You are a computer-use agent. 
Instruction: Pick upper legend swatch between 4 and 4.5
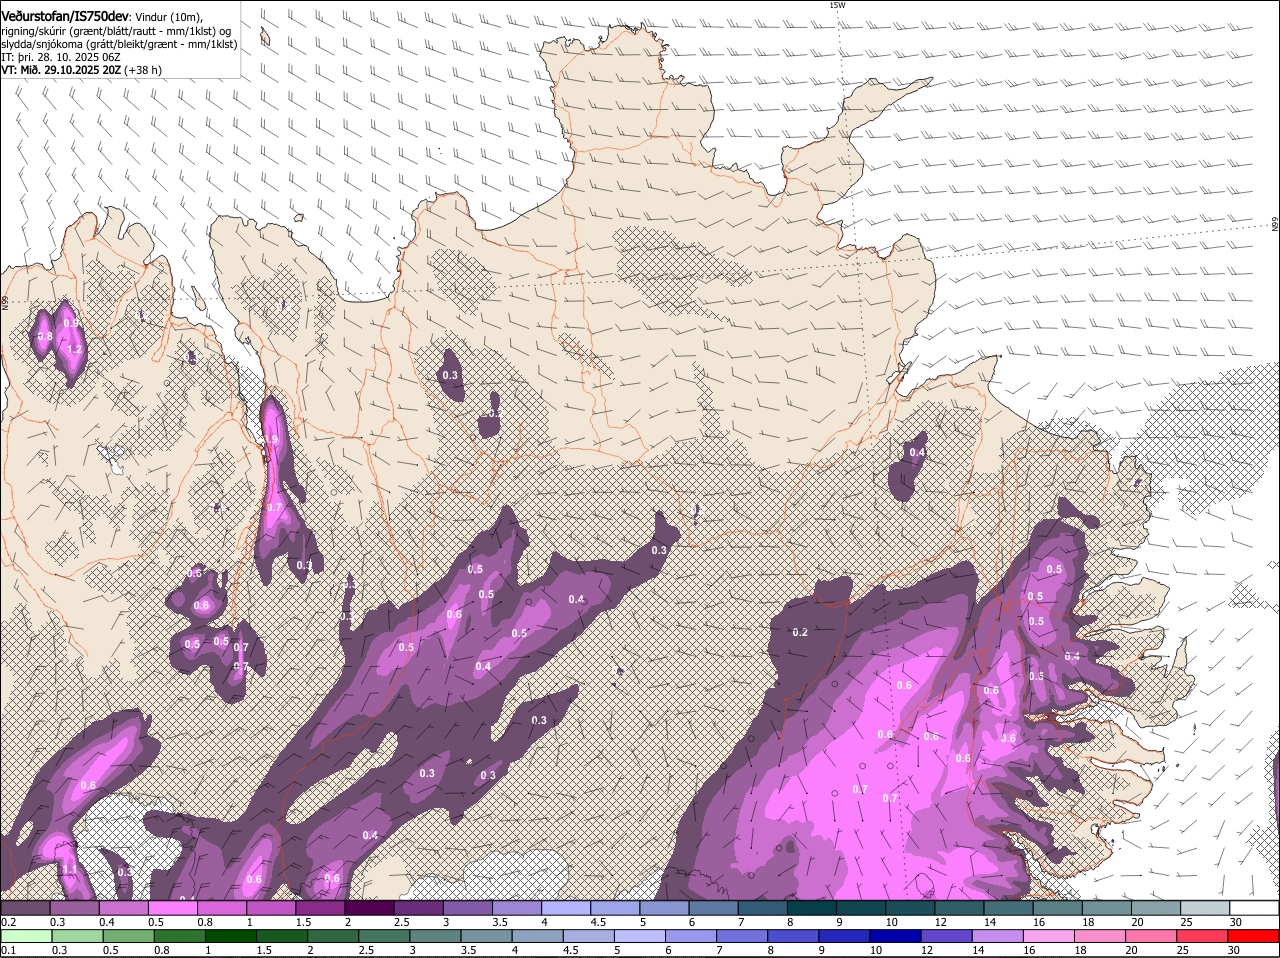click(566, 907)
